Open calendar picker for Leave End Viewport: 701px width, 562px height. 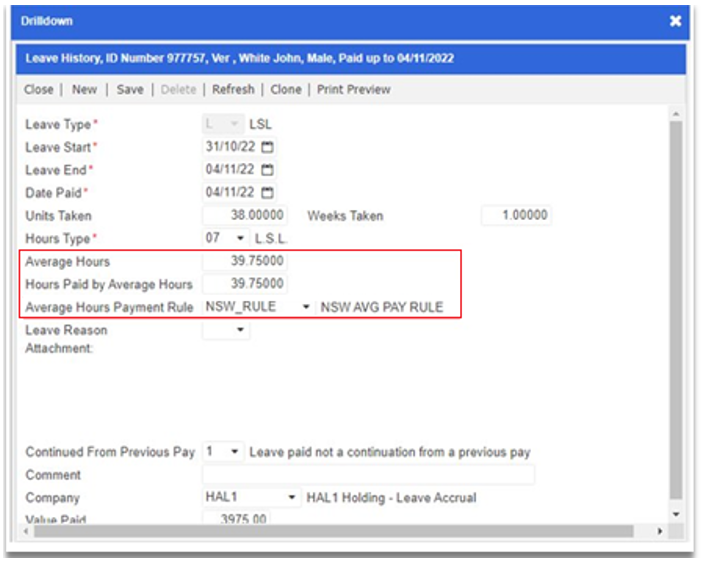click(267, 170)
